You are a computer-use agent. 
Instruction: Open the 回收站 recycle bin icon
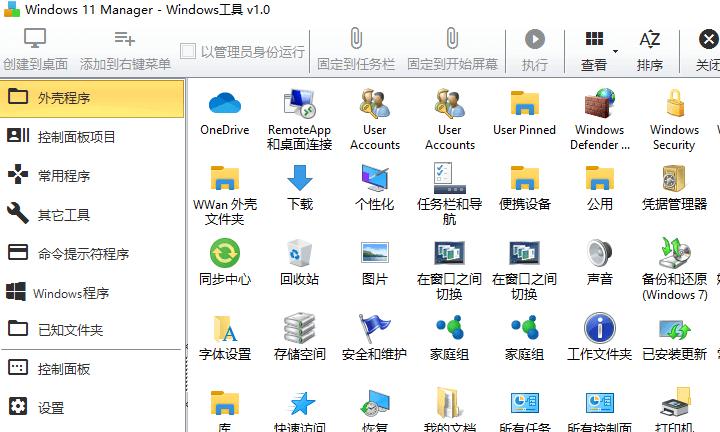299,254
